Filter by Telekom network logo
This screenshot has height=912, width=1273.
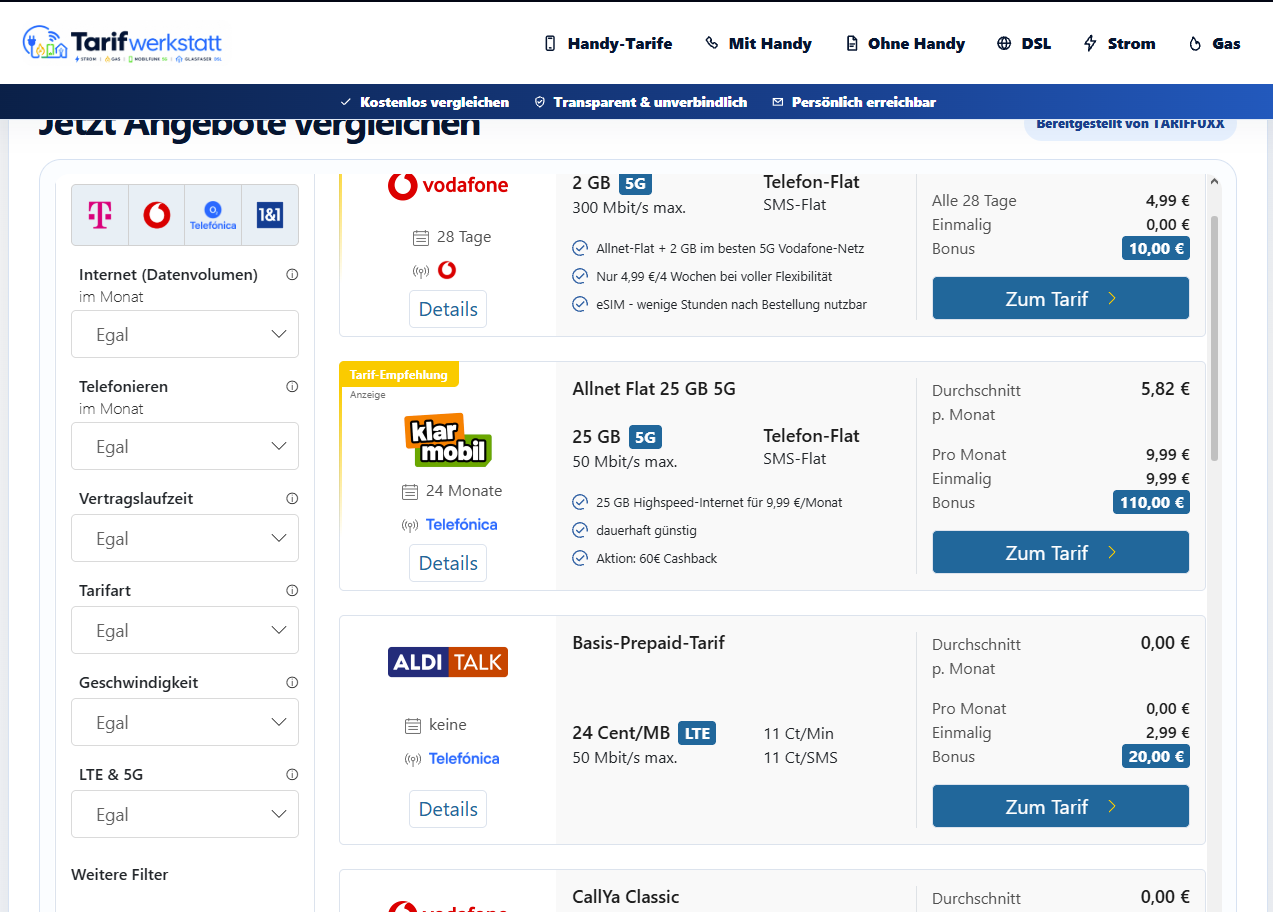pos(100,214)
